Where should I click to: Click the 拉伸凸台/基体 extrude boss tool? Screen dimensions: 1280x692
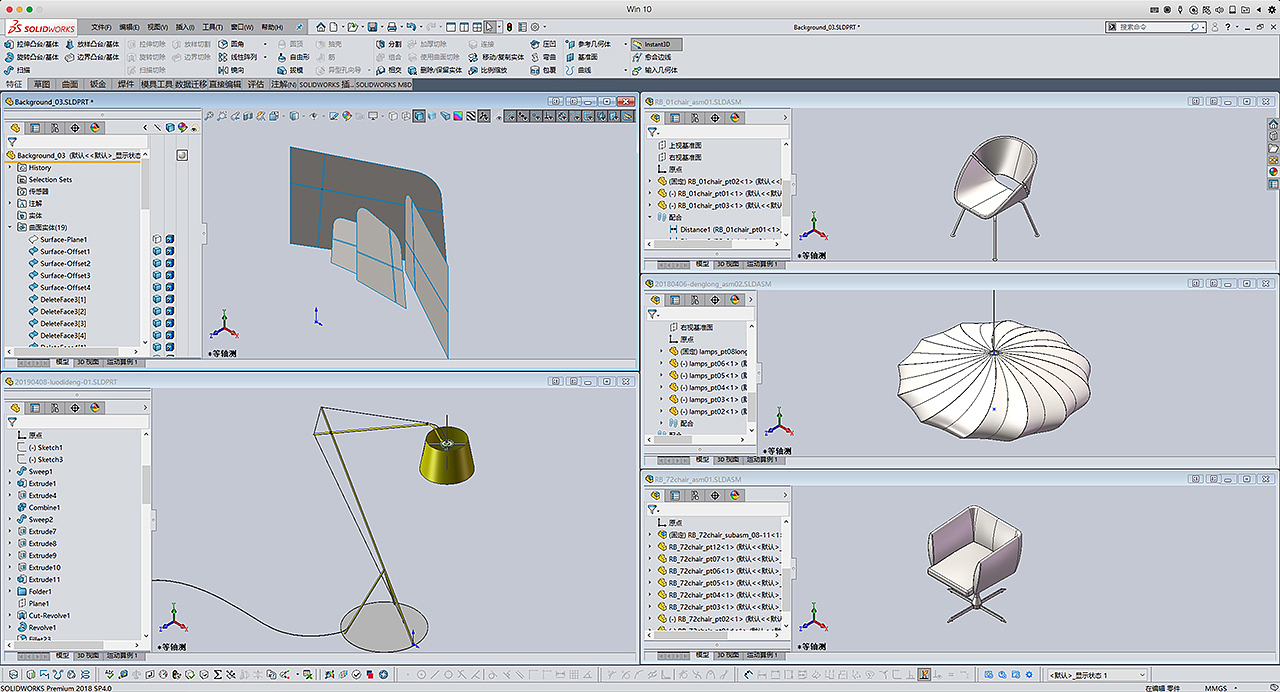[x=31, y=44]
